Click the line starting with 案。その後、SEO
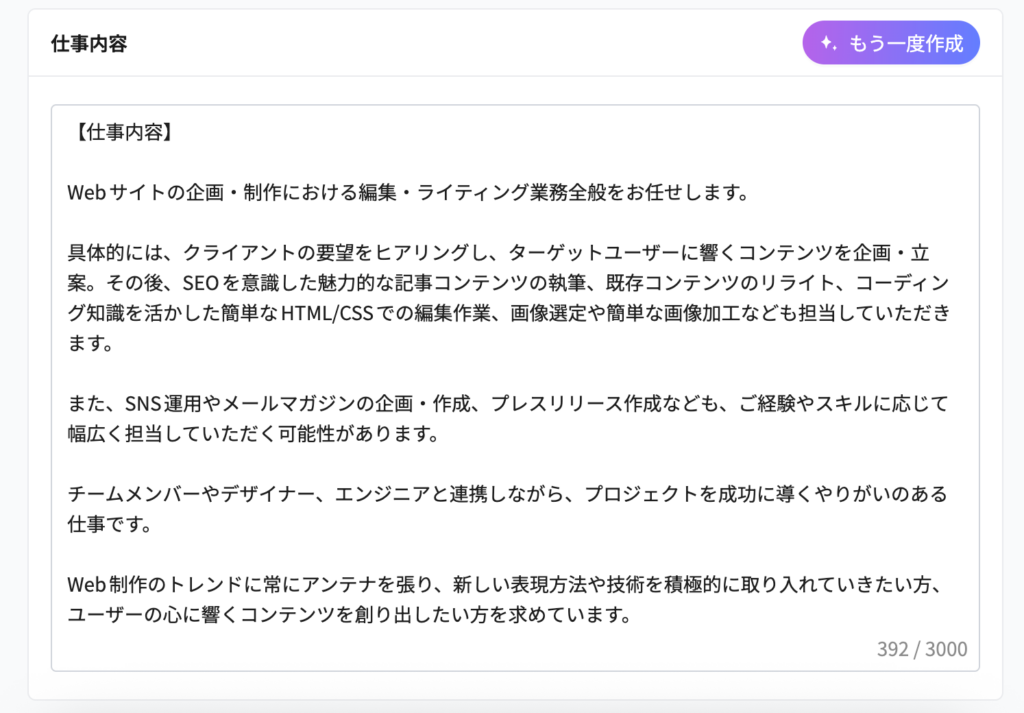 click(500, 282)
